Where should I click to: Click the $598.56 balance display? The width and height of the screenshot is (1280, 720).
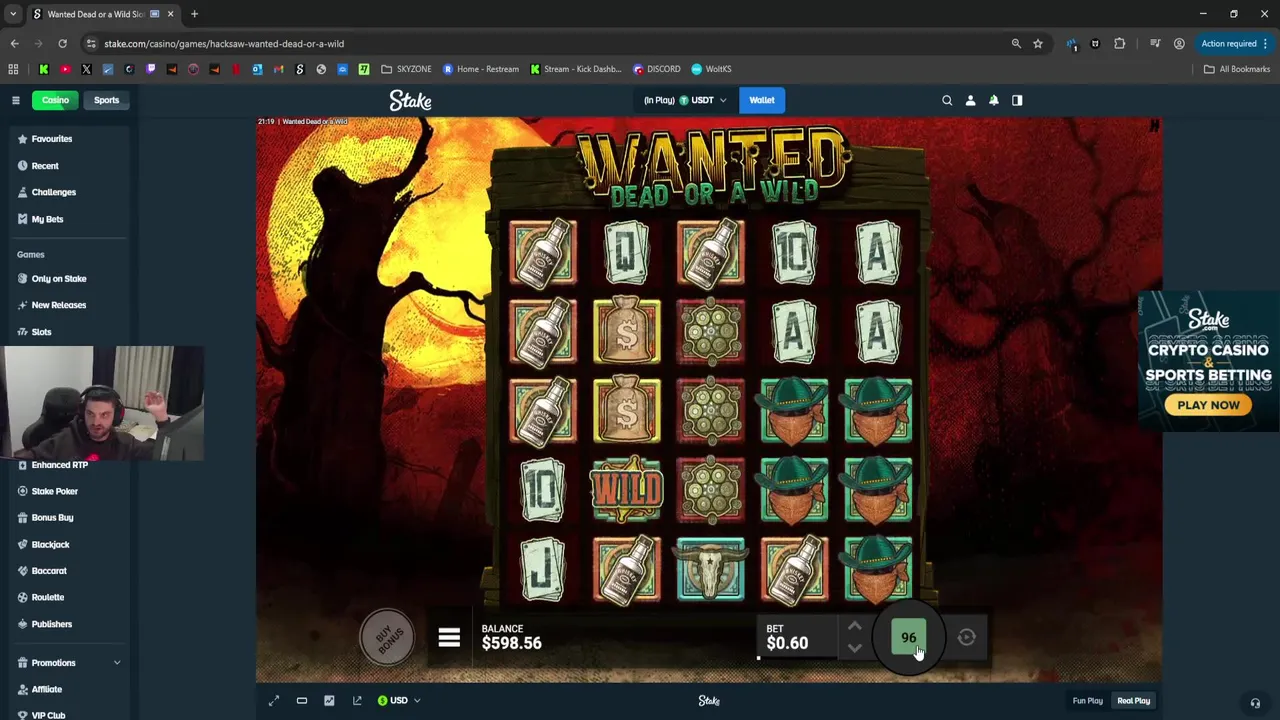point(511,643)
